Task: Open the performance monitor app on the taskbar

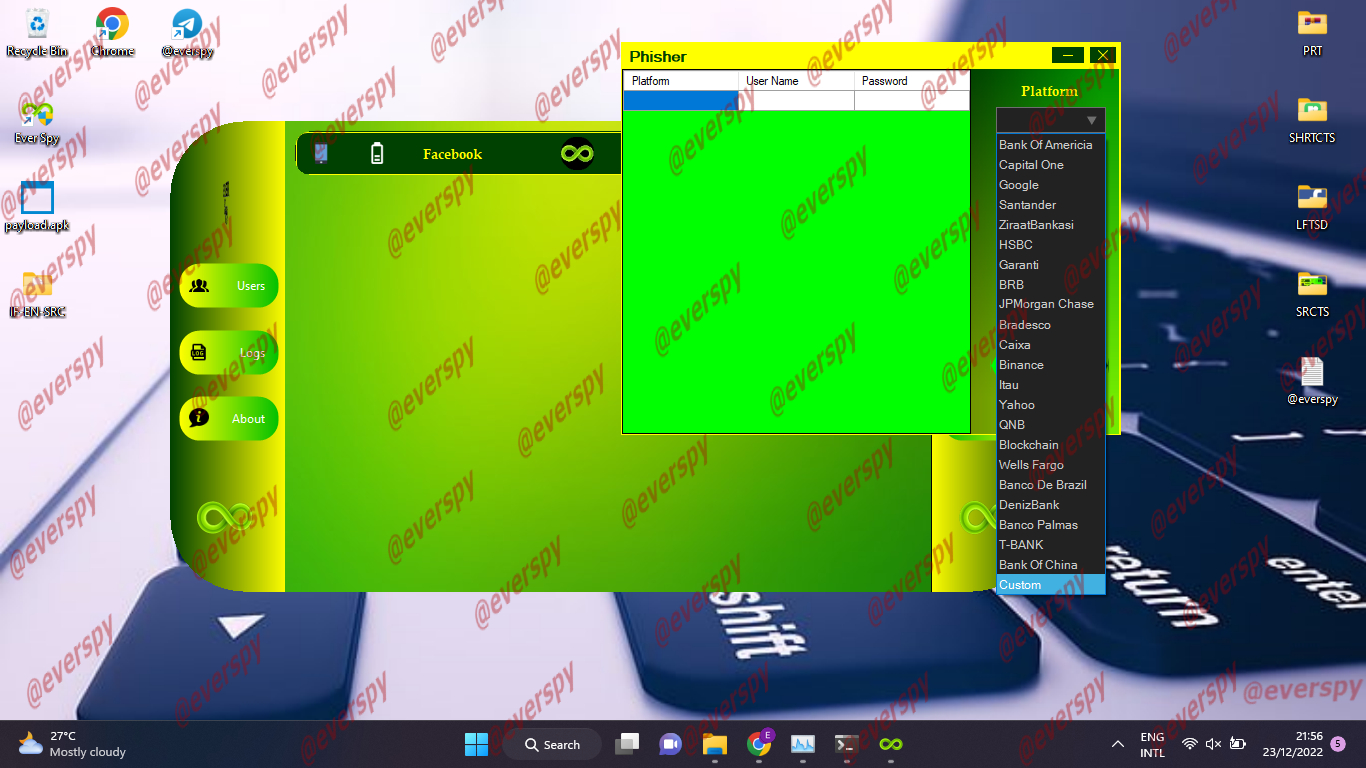Action: (x=803, y=744)
